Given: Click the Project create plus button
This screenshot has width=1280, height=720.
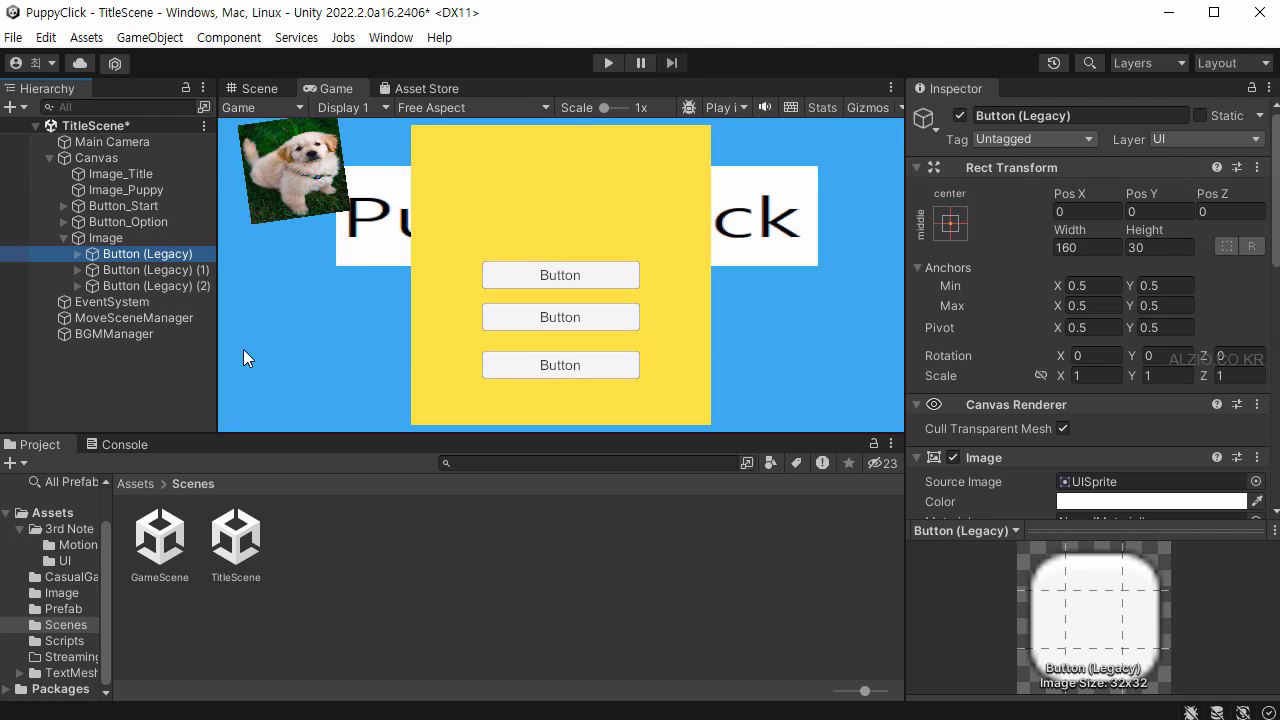Looking at the screenshot, I should coord(14,463).
